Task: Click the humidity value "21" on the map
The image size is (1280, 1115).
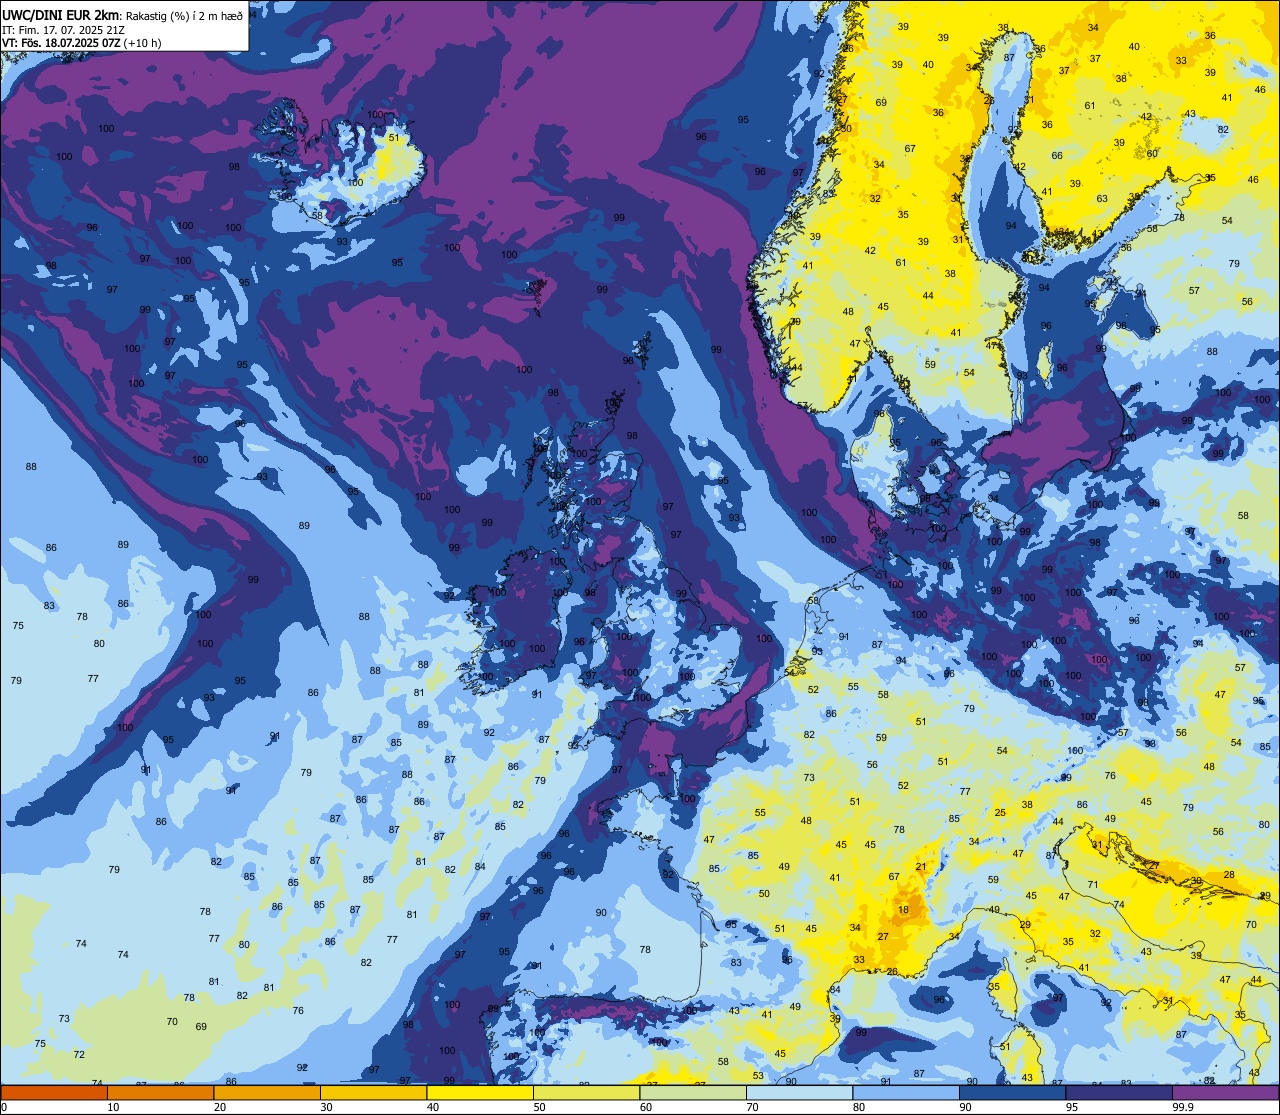Action: (921, 866)
